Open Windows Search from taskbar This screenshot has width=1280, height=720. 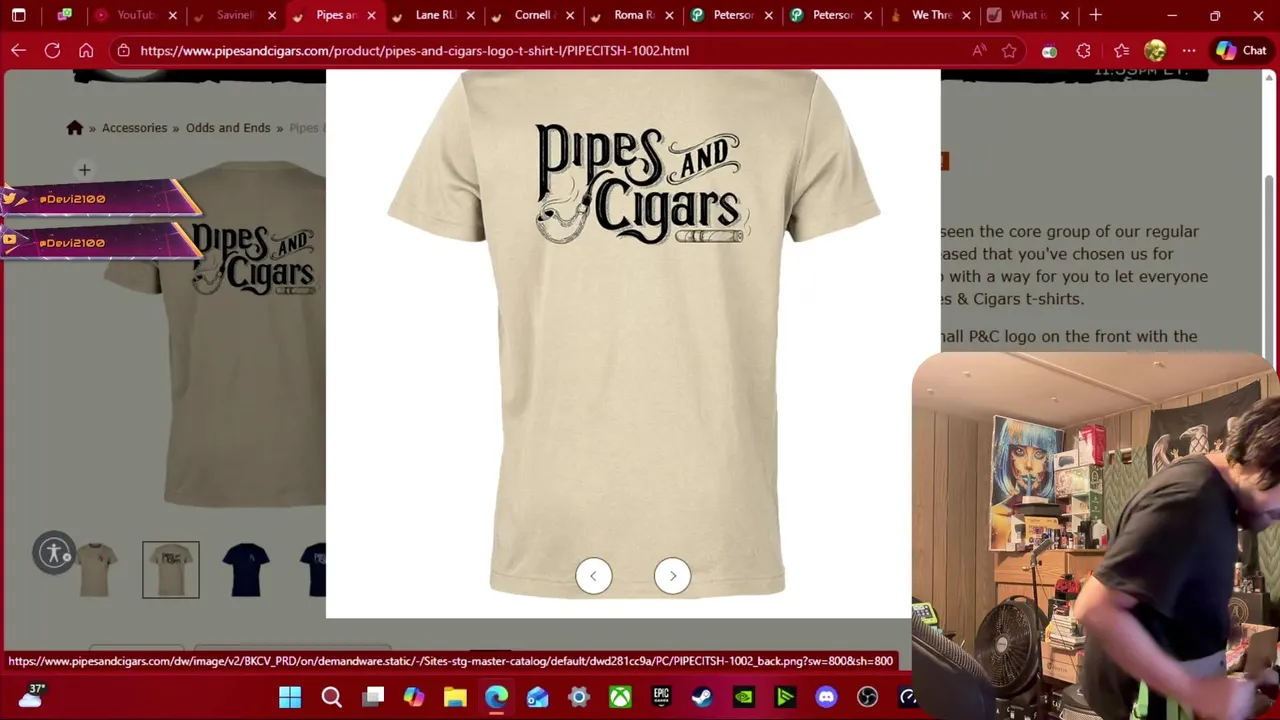pyautogui.click(x=331, y=697)
